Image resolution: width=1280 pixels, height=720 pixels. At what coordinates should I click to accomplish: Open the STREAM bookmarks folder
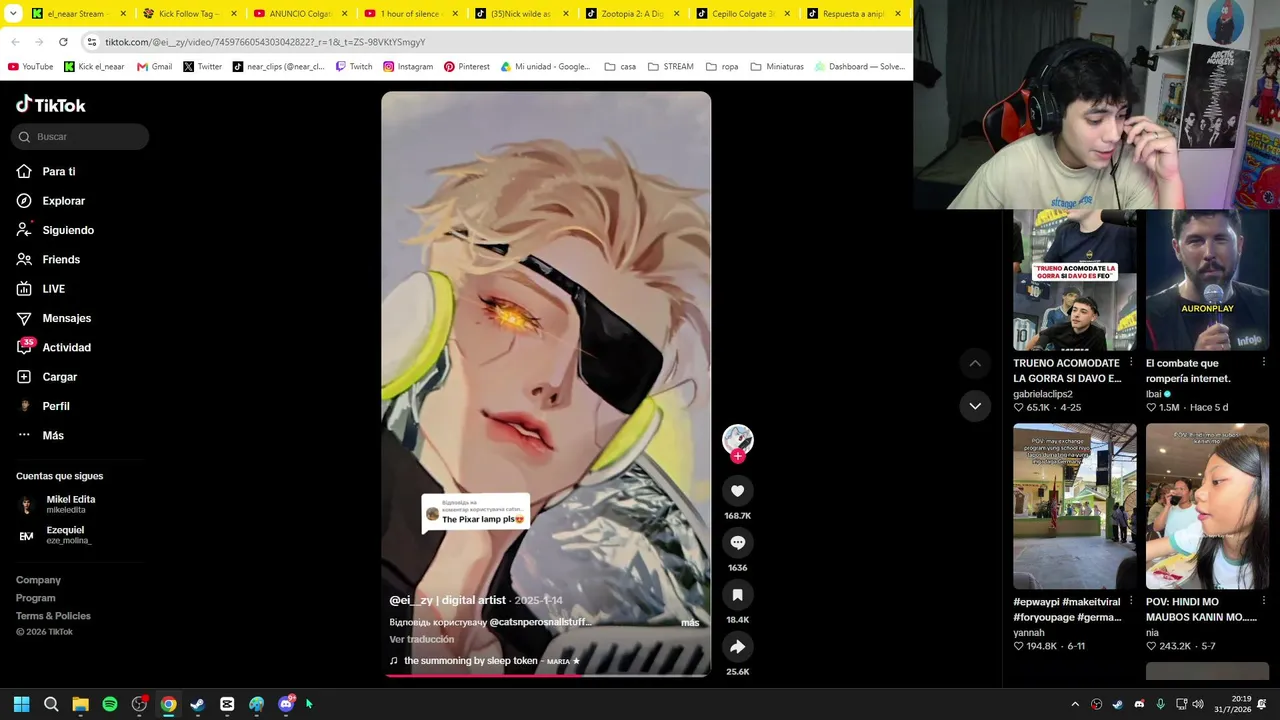tap(671, 67)
